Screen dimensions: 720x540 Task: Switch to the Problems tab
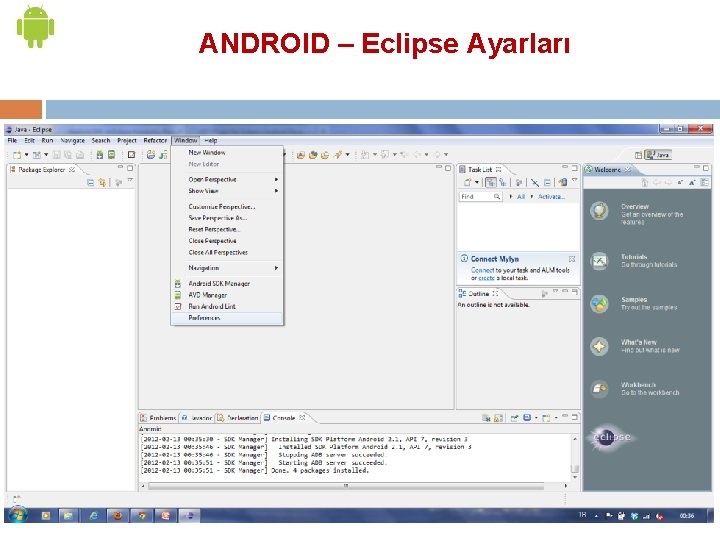158,418
